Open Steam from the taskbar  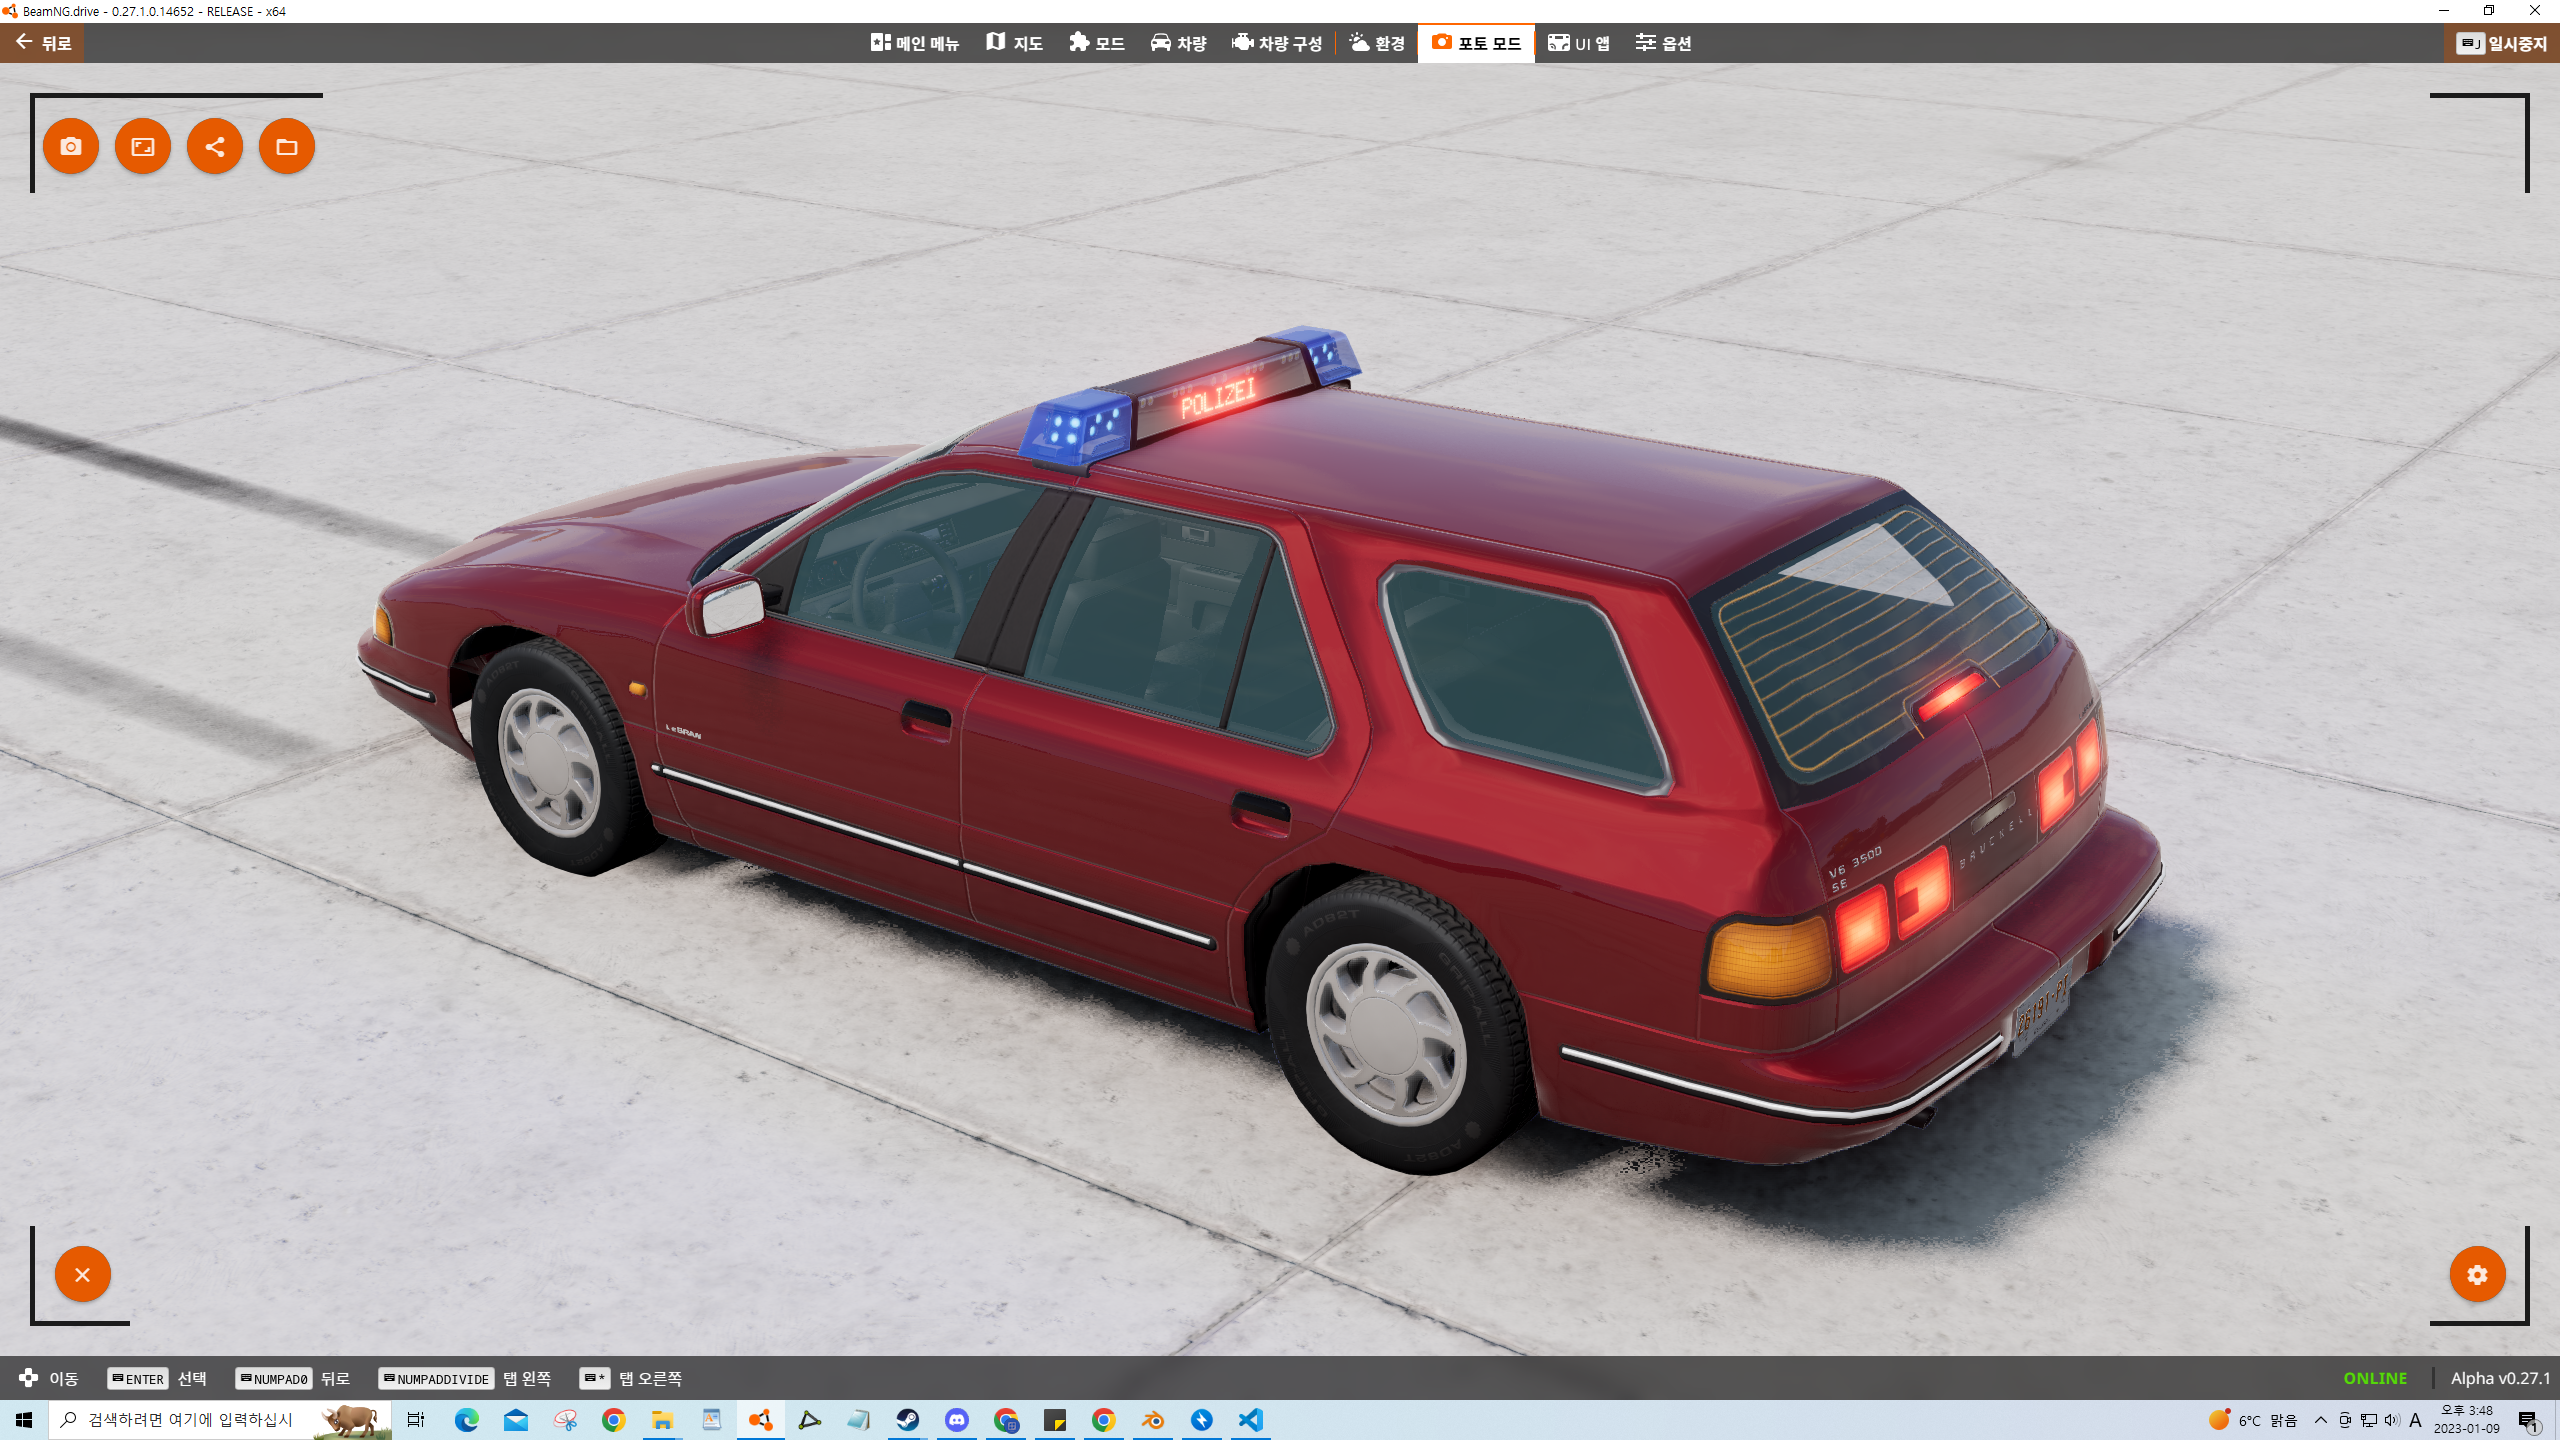click(907, 1420)
